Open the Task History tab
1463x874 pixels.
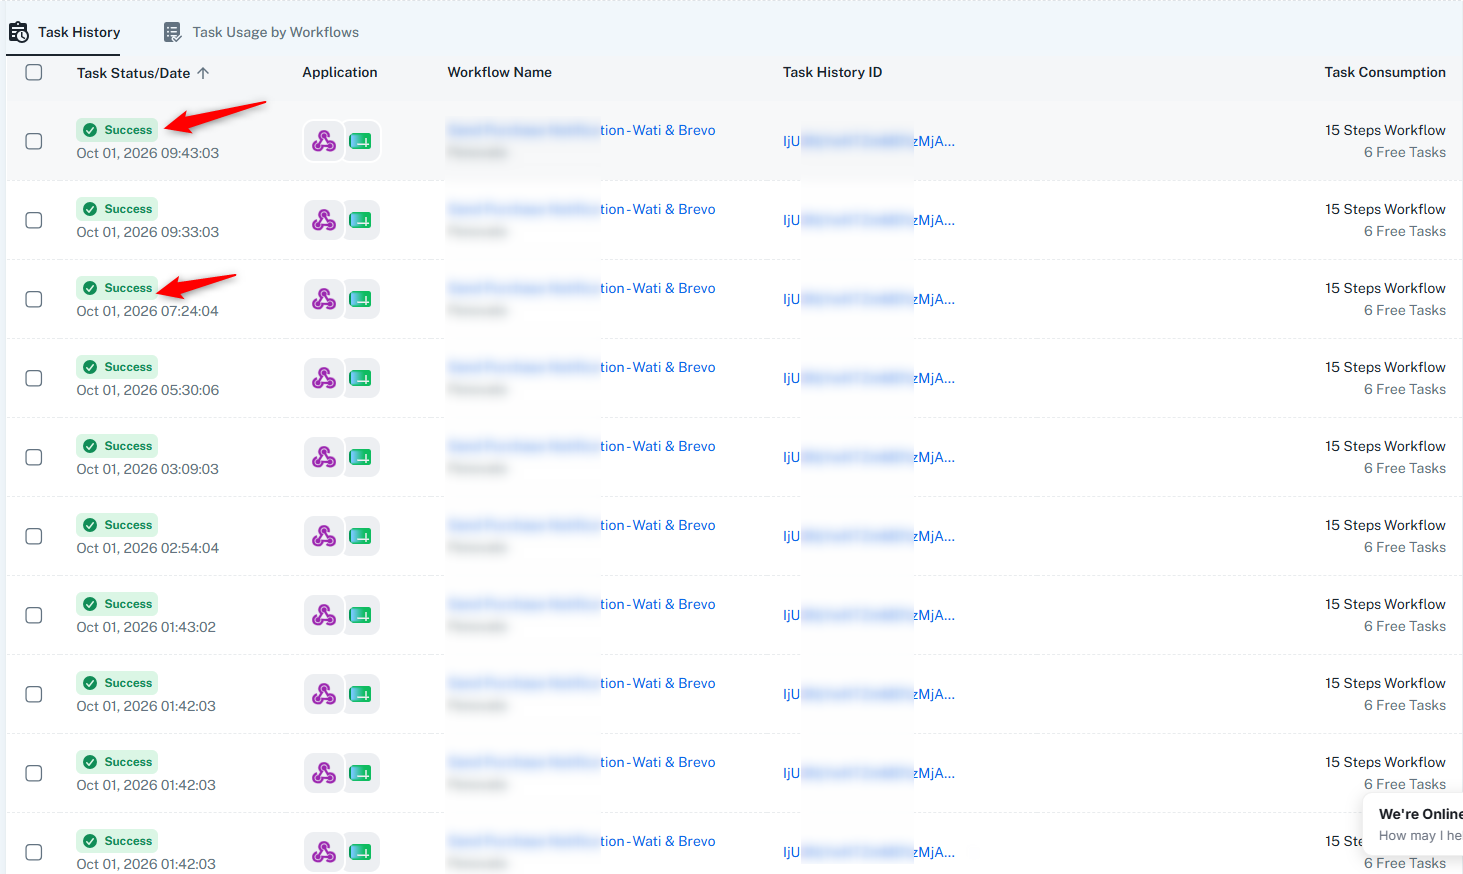pos(64,32)
